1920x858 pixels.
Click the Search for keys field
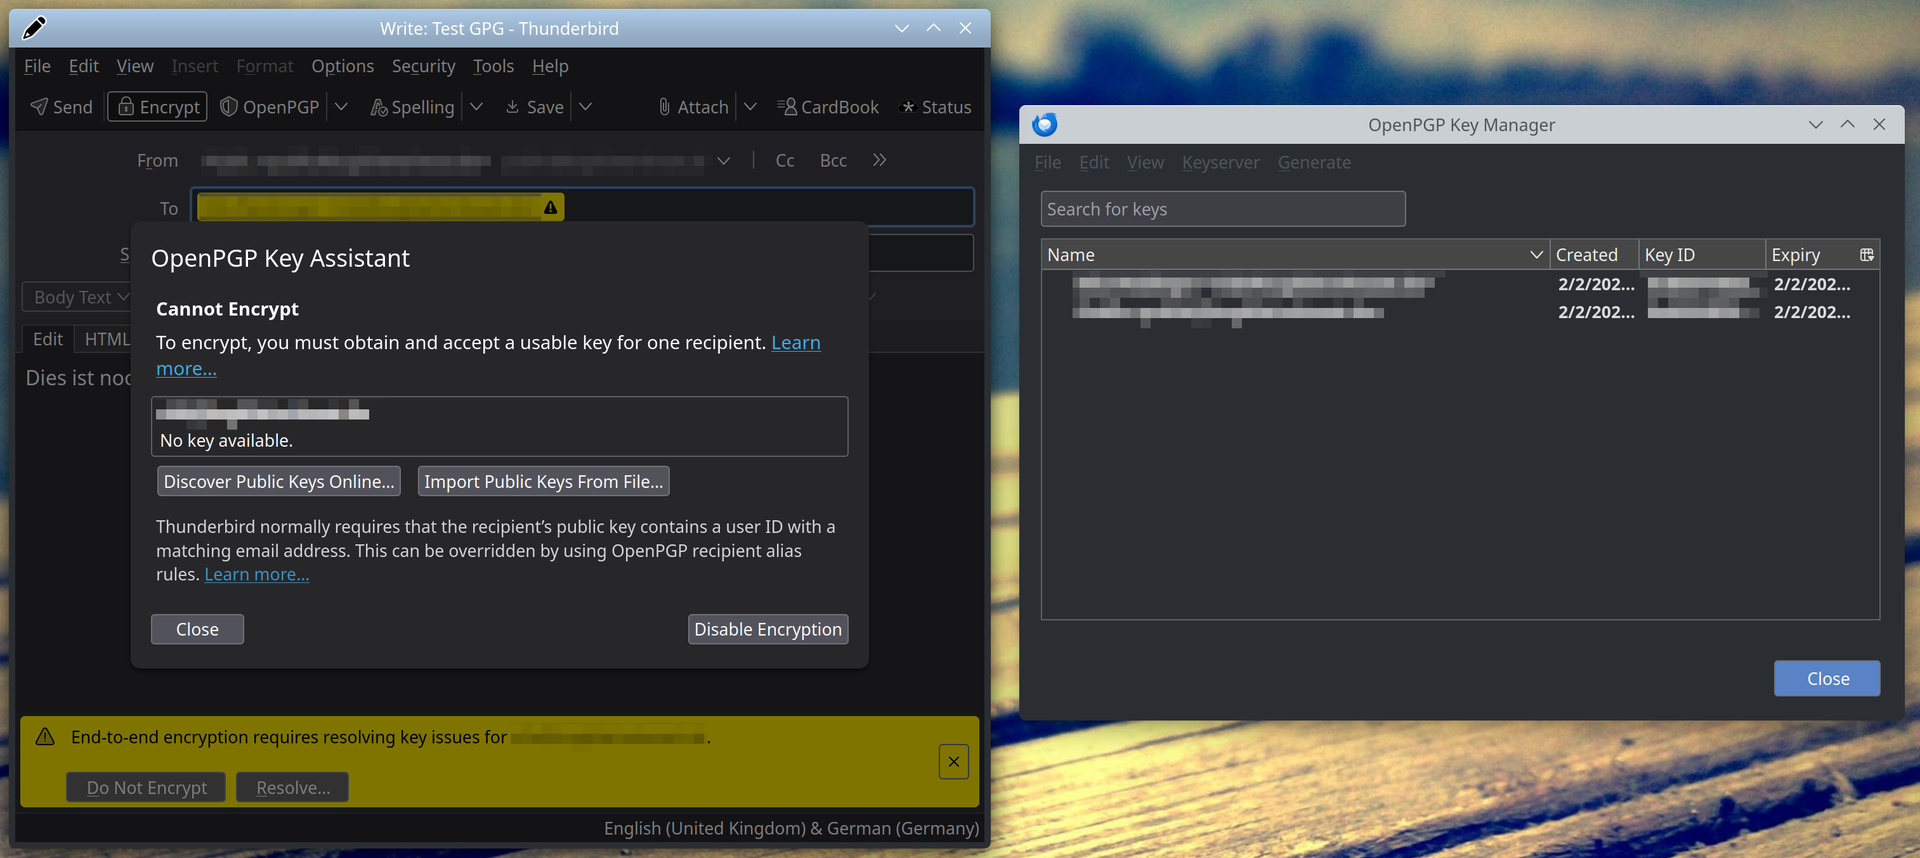[1223, 209]
